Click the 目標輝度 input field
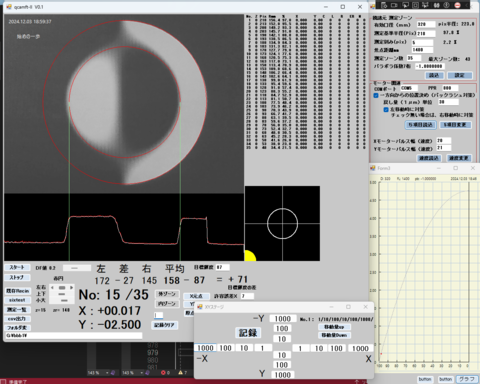 pyautogui.click(x=222, y=267)
